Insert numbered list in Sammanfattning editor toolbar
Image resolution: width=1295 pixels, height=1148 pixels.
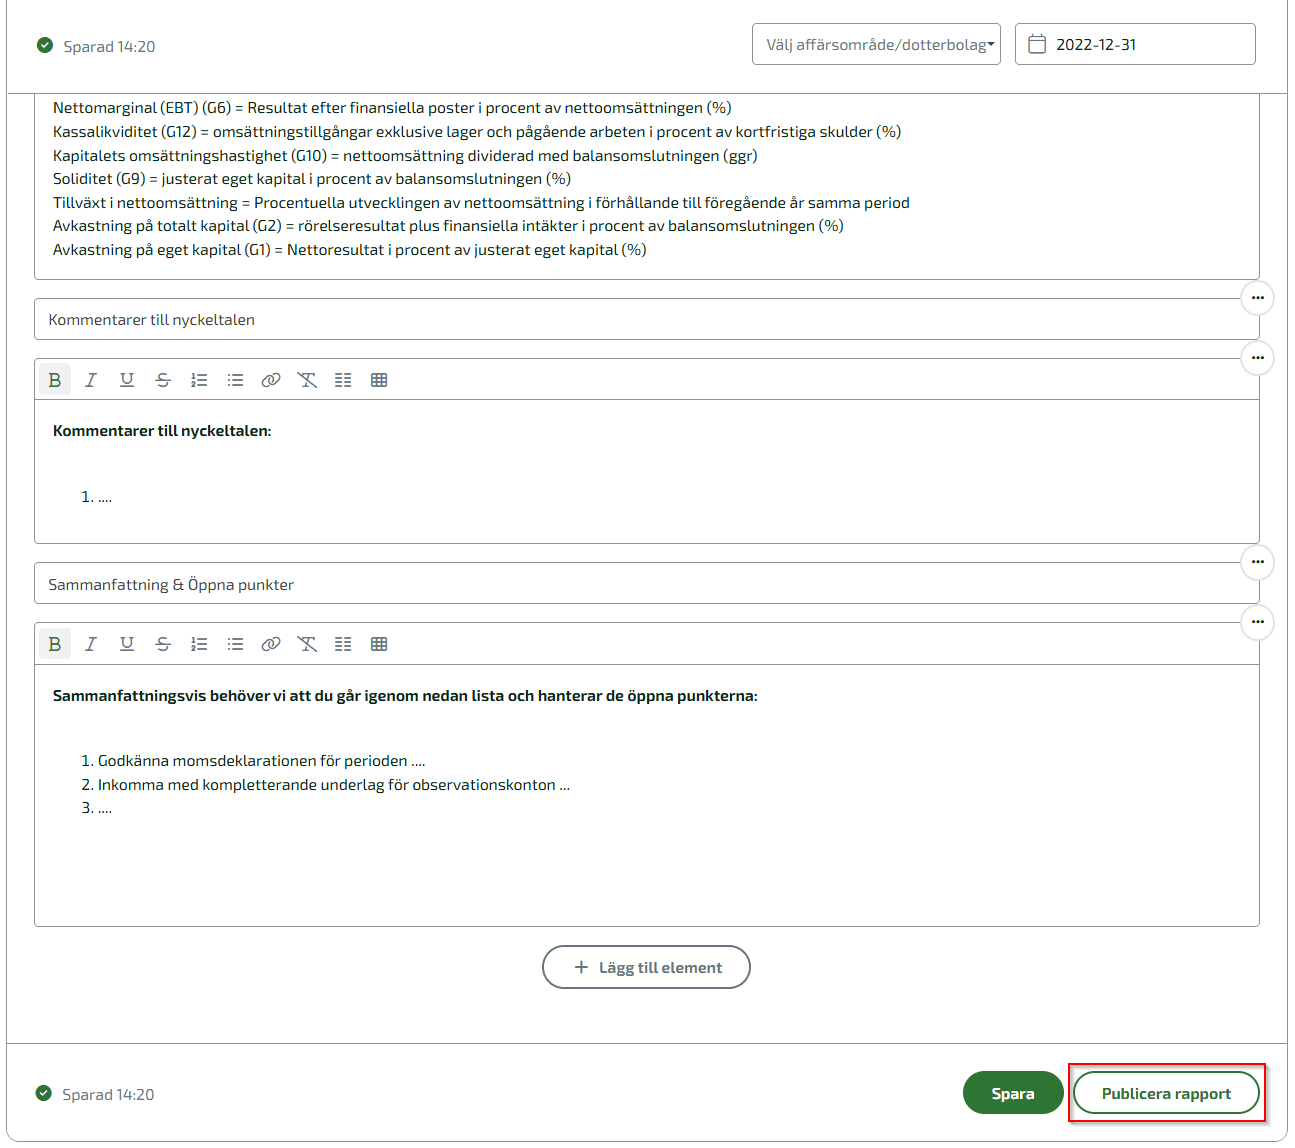[199, 644]
